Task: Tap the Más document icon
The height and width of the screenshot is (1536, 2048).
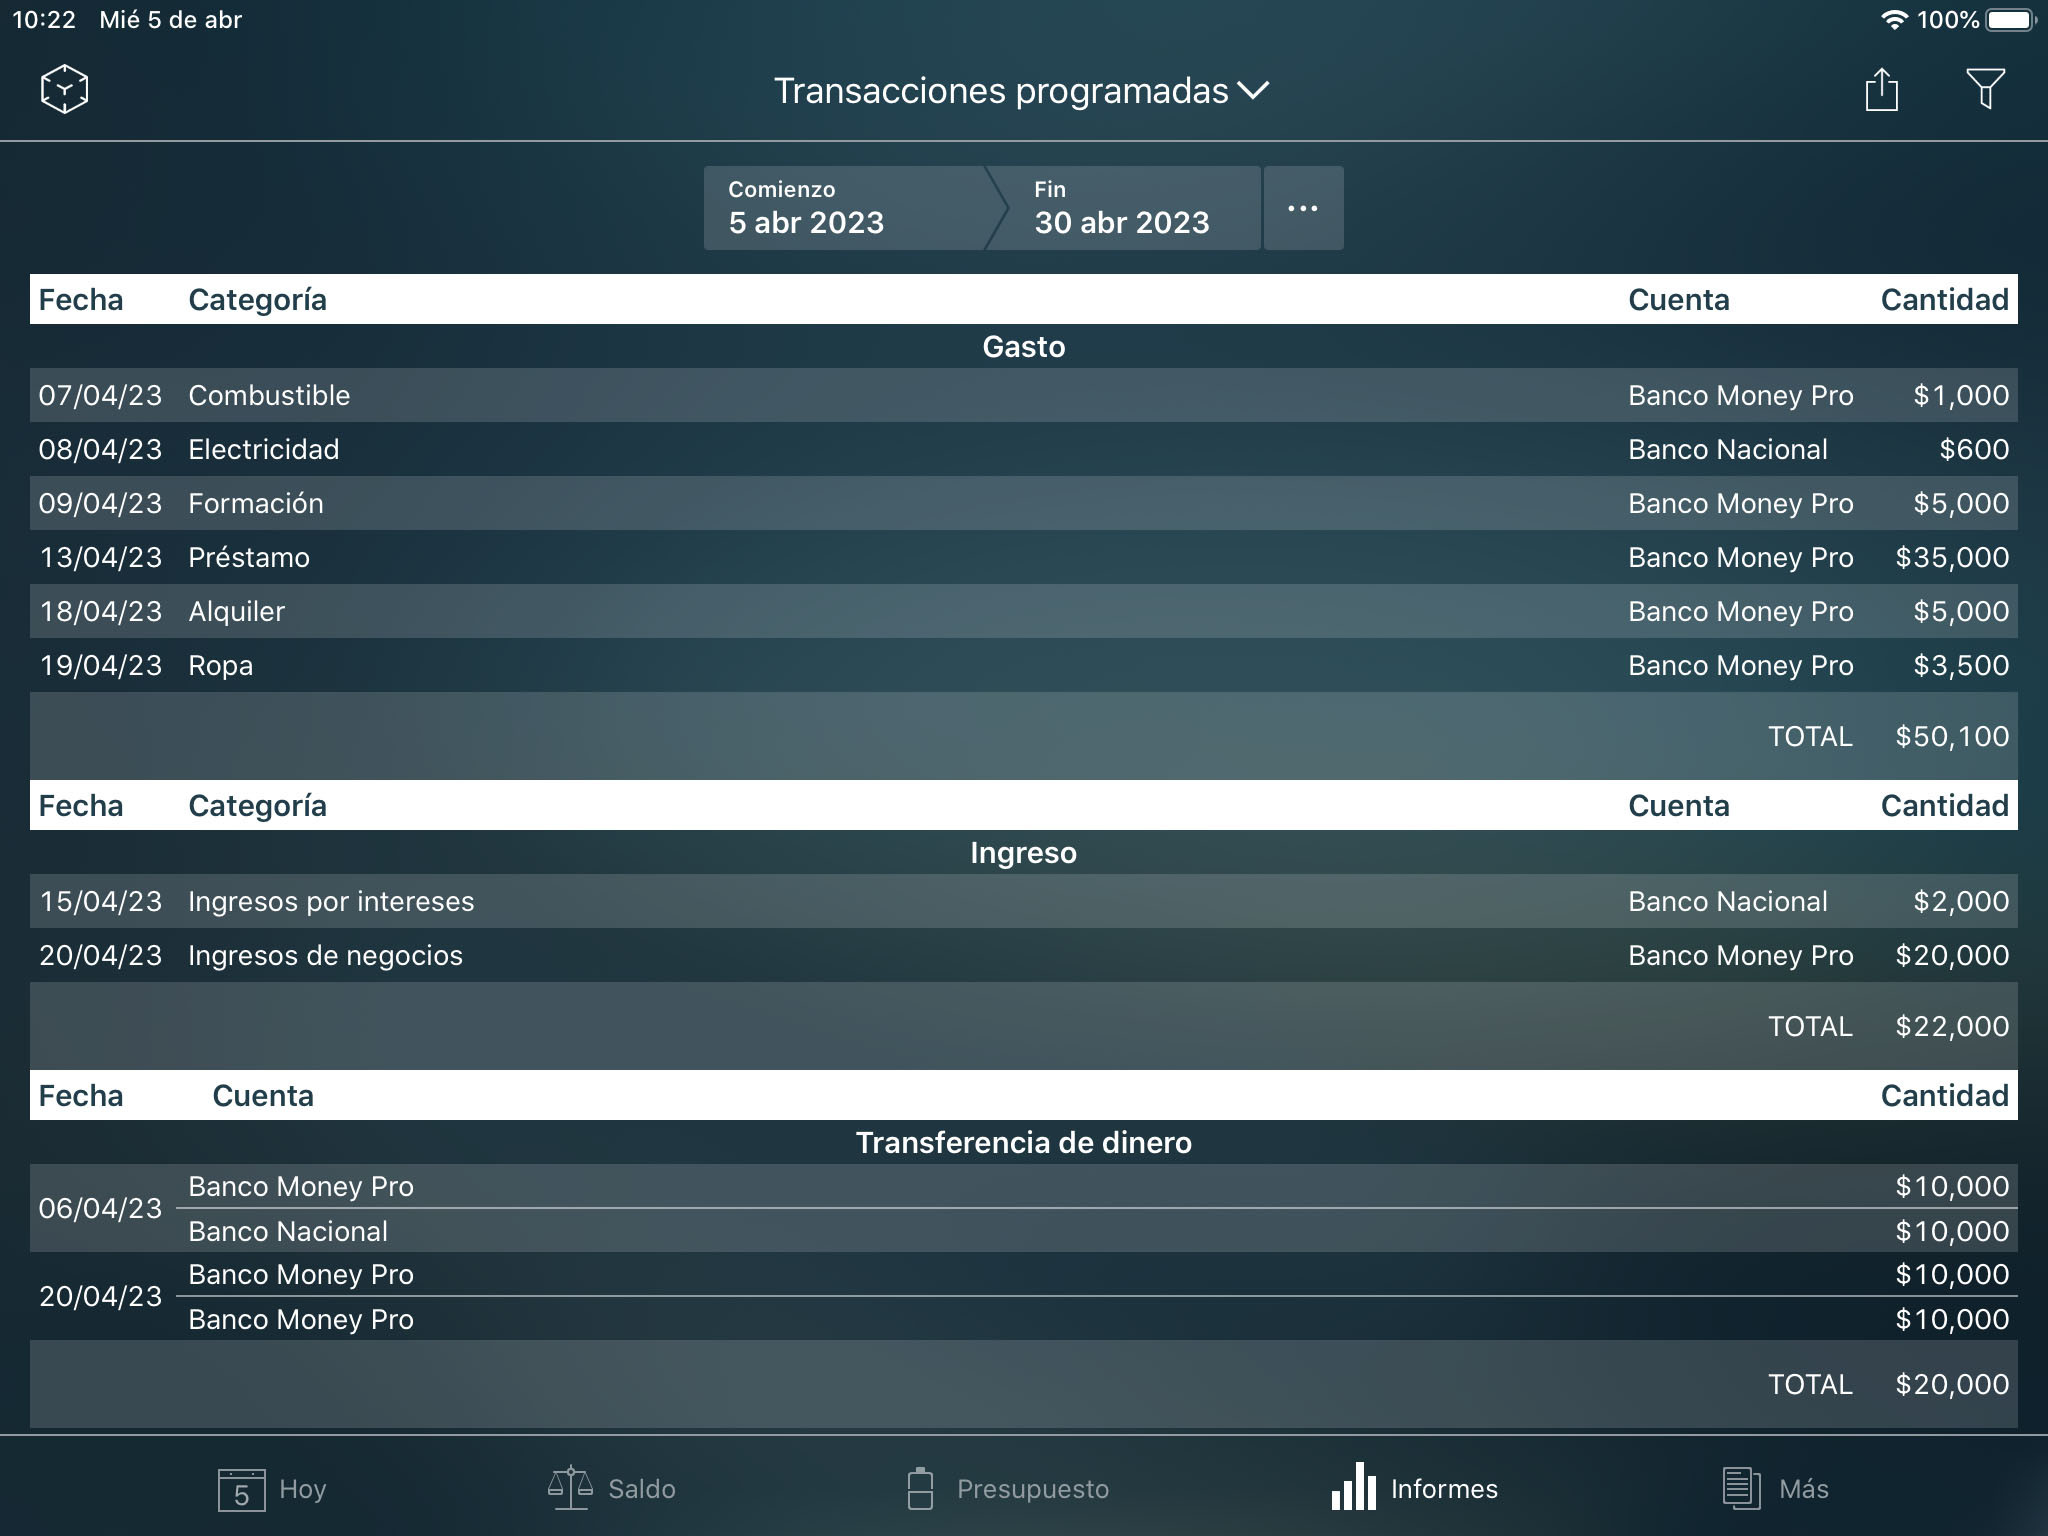Action: coord(1740,1488)
